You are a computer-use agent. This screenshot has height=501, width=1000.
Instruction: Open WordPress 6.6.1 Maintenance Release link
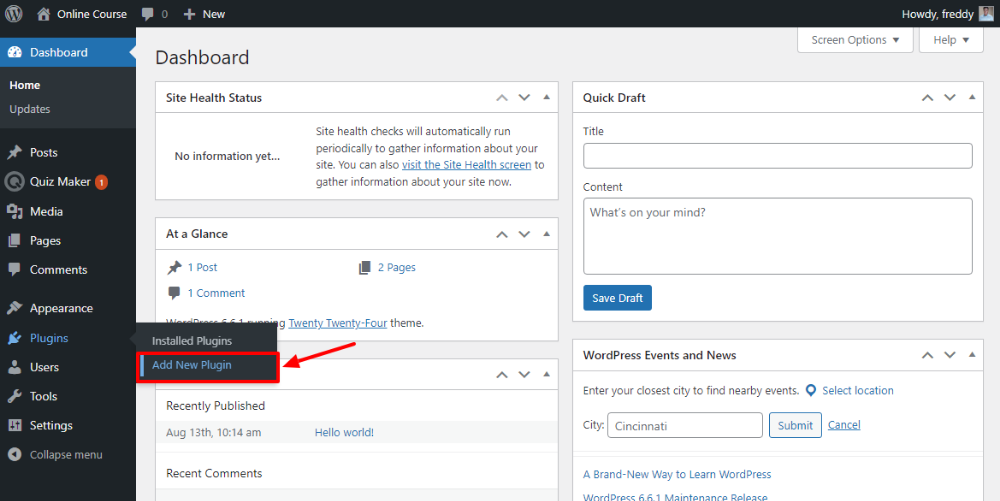coord(675,497)
